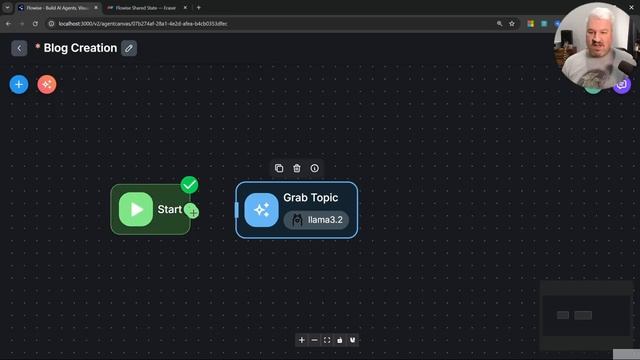Reload the current page
The width and height of the screenshot is (640, 360).
coord(36,24)
